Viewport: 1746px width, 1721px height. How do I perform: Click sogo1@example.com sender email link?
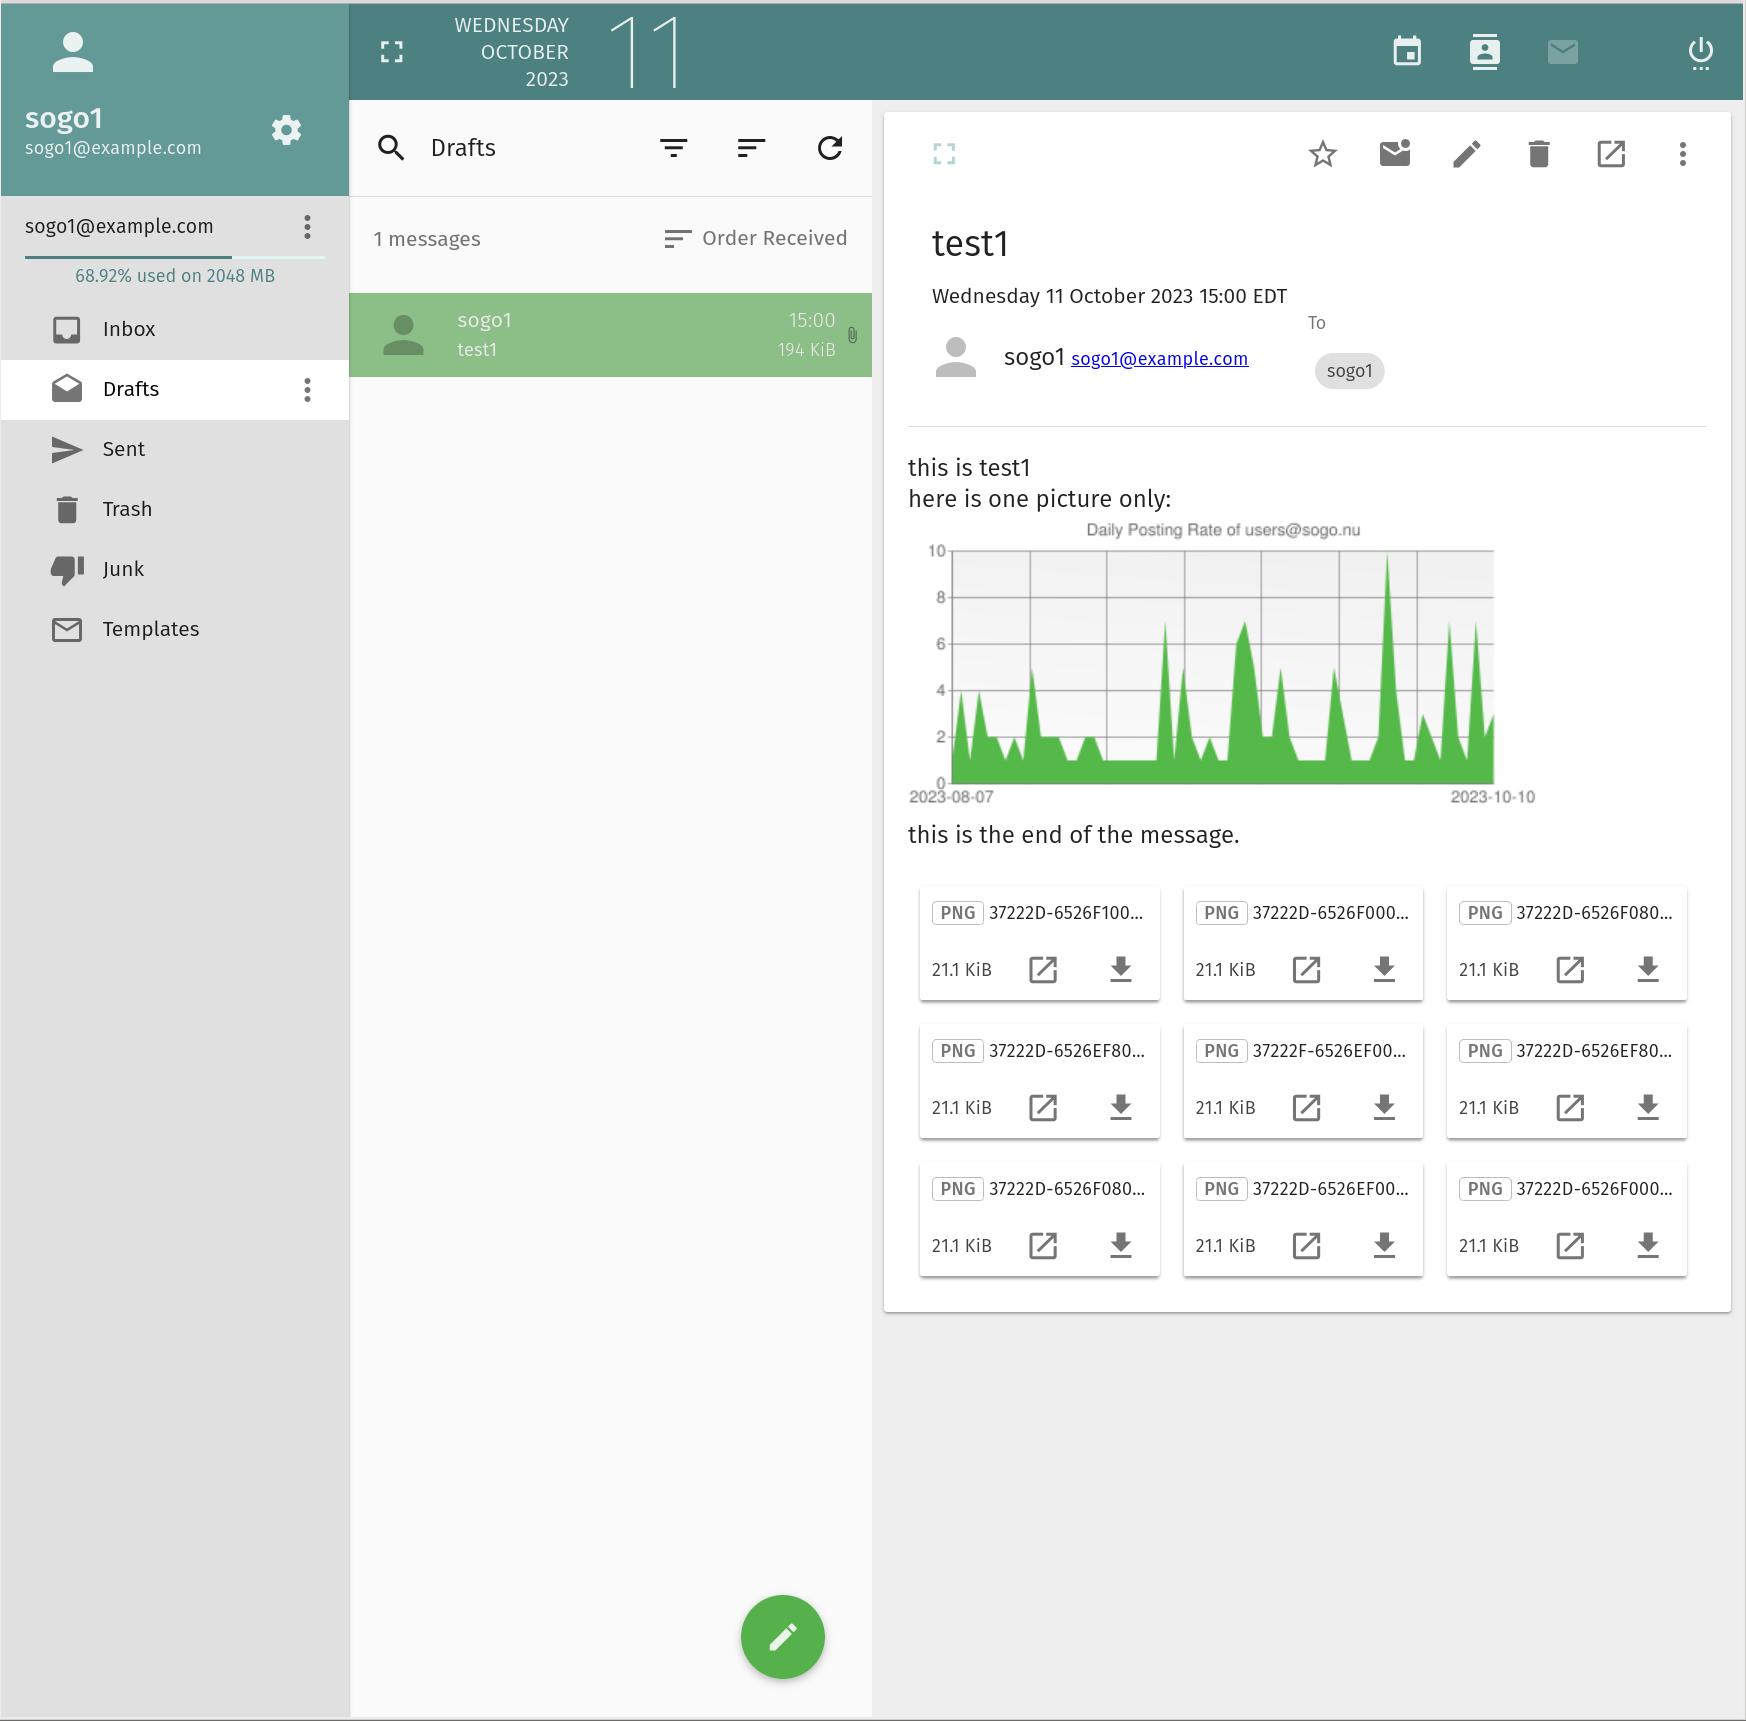pos(1159,358)
